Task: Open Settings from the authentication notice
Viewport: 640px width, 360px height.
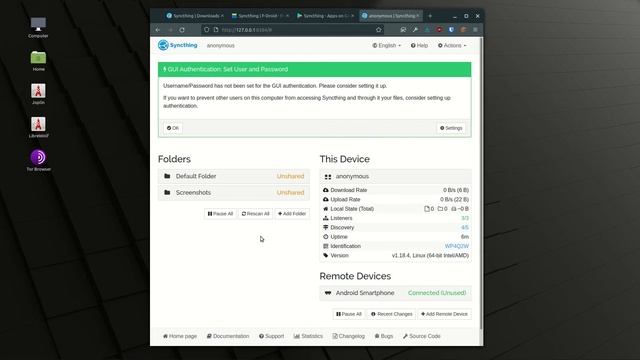Action: (x=451, y=128)
